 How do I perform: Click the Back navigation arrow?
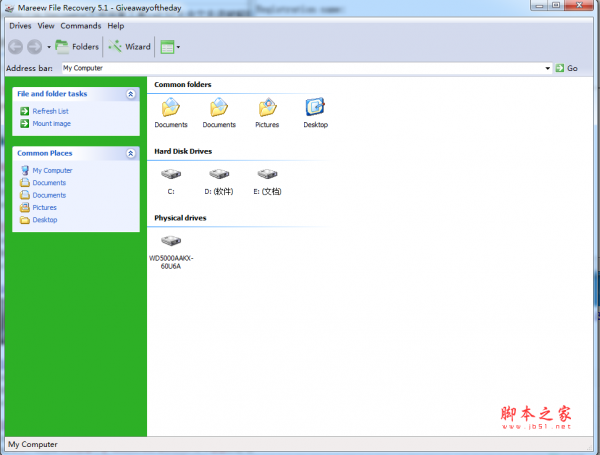pyautogui.click(x=16, y=47)
